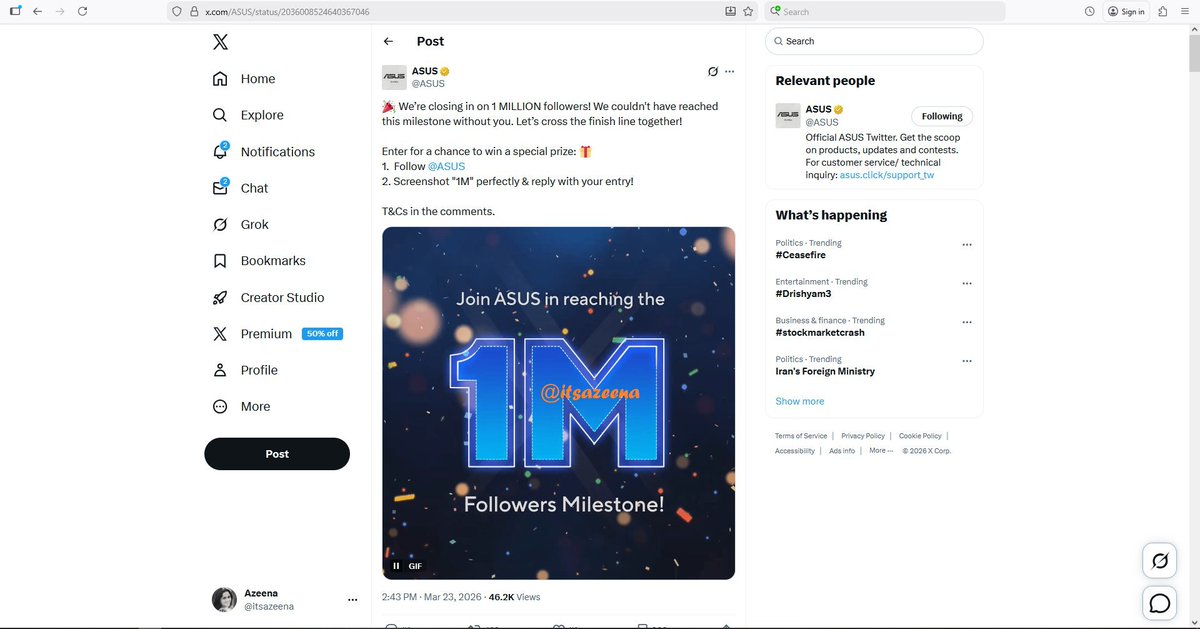
Task: Follow the @ASUS mention in post text
Action: point(446,166)
